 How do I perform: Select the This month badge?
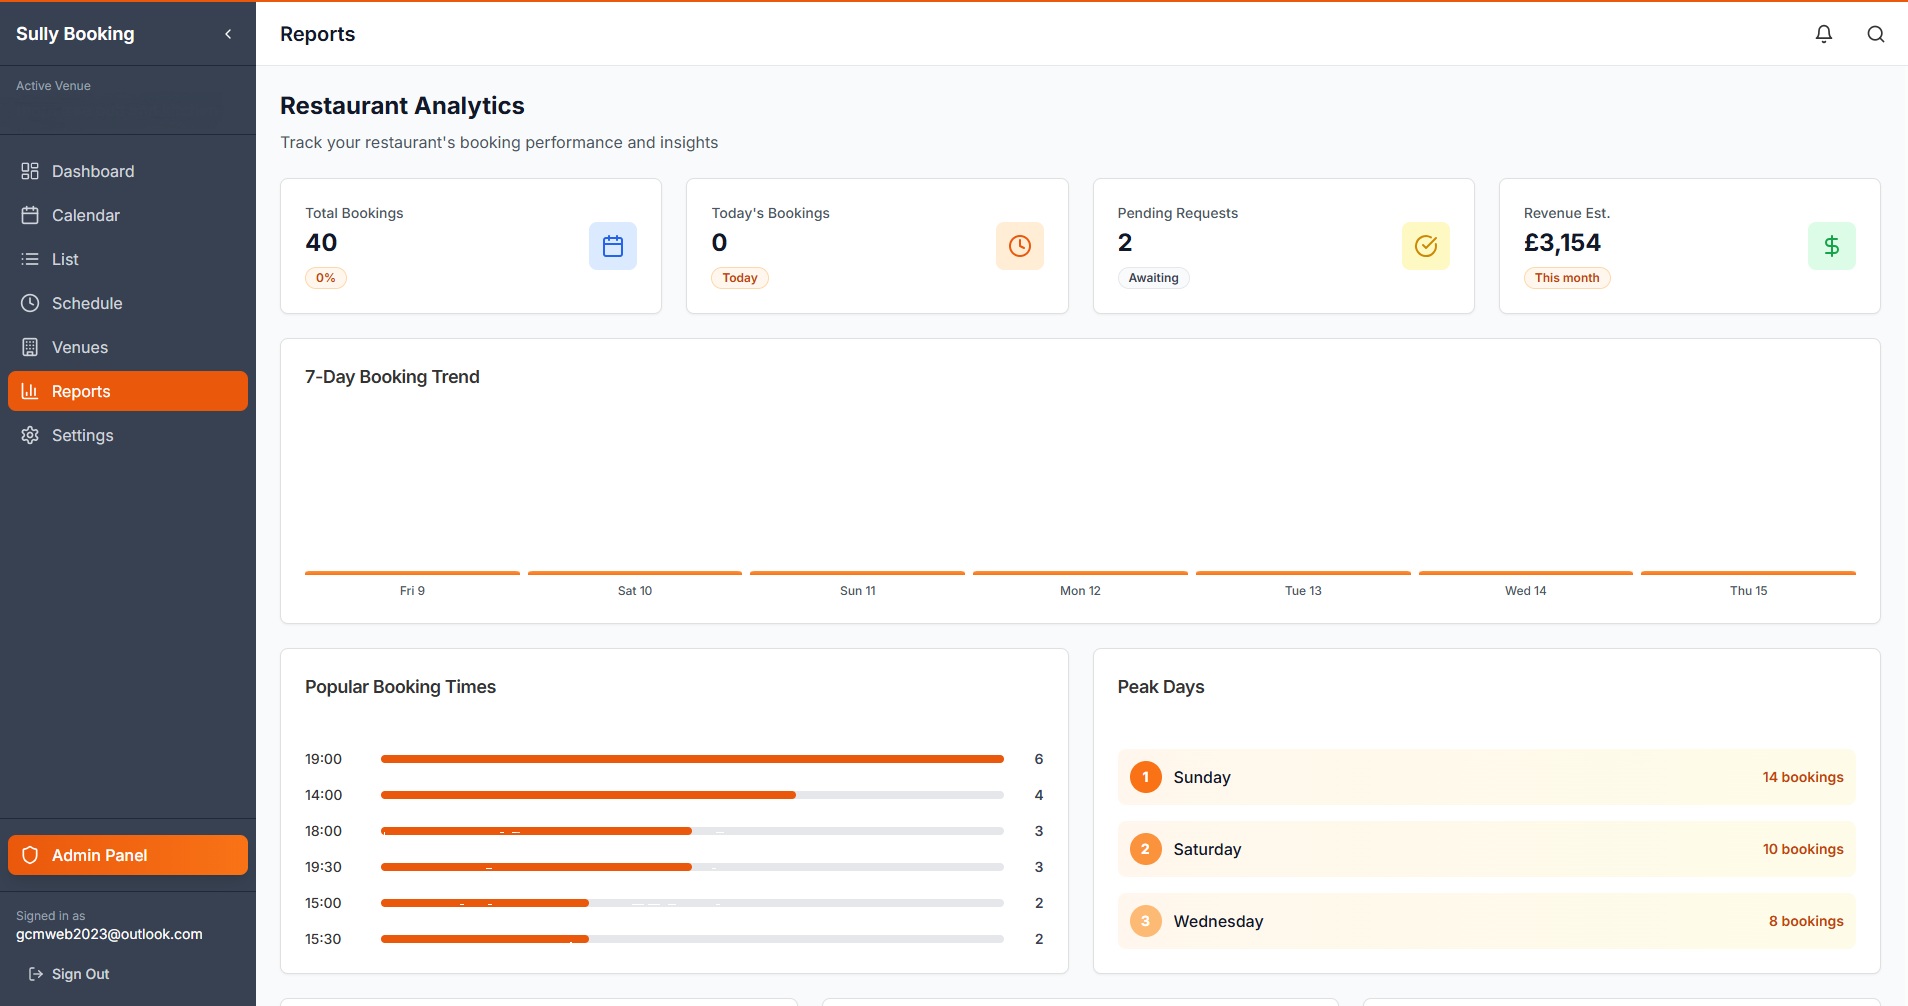tap(1566, 278)
